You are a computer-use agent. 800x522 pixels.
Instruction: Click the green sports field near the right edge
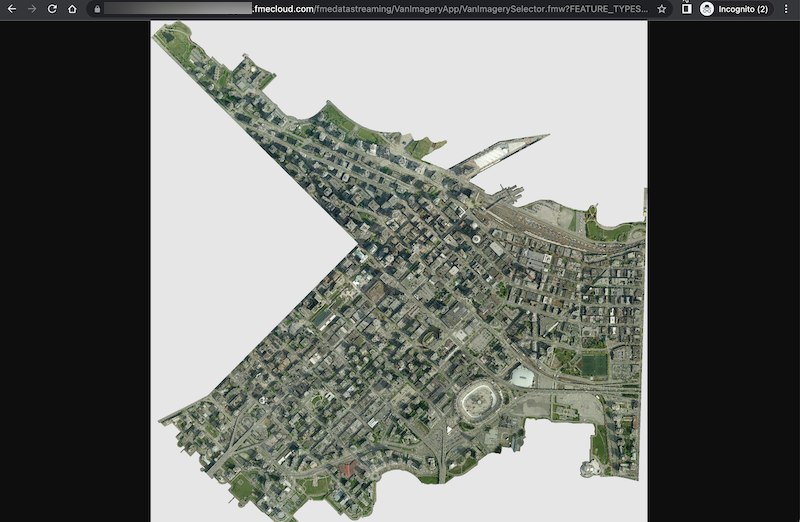(x=594, y=365)
